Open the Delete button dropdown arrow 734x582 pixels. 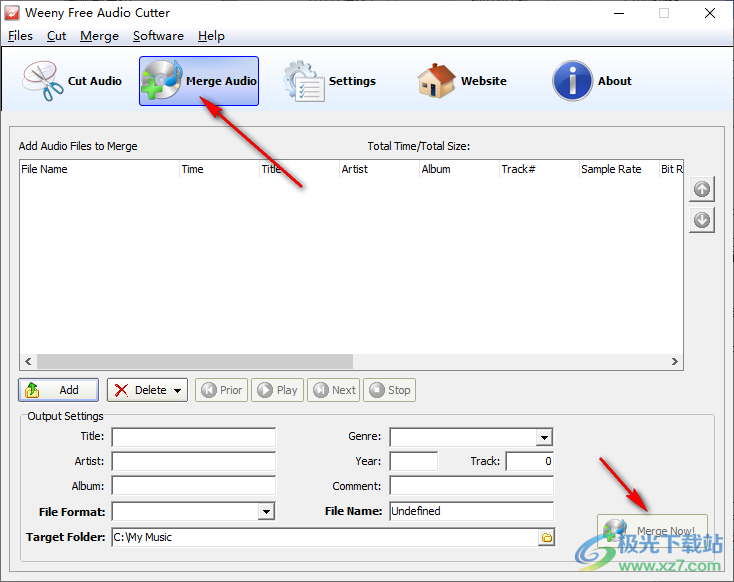coord(178,390)
